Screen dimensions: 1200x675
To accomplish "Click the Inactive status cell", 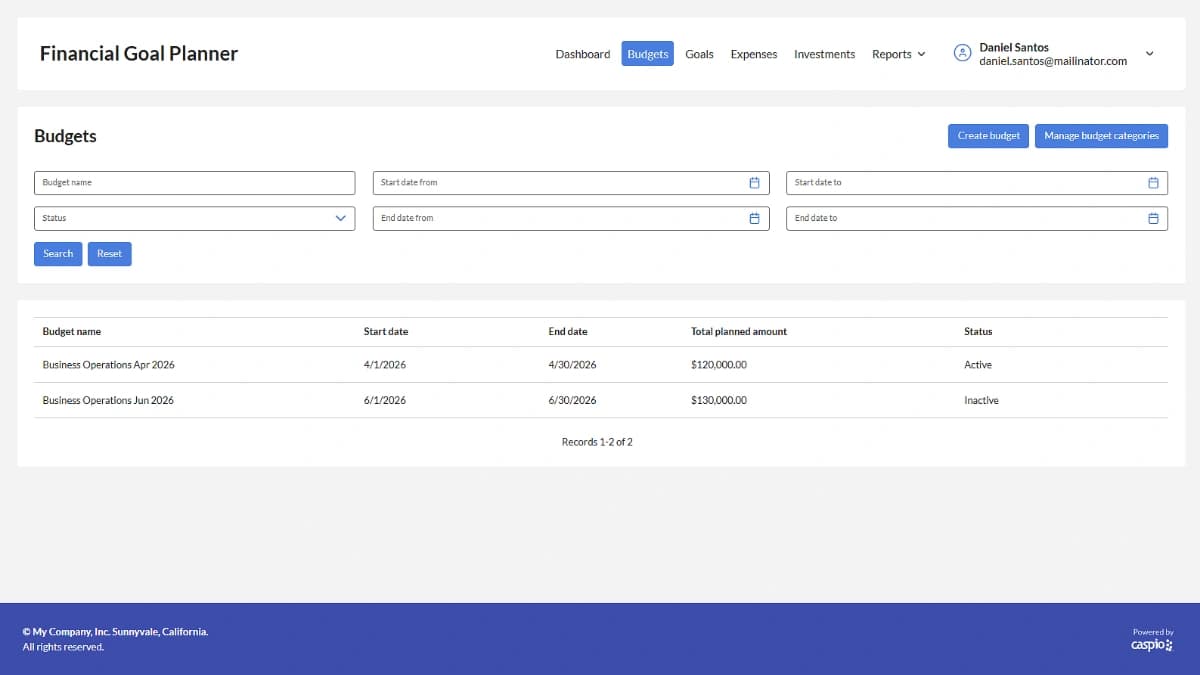I will click(981, 400).
